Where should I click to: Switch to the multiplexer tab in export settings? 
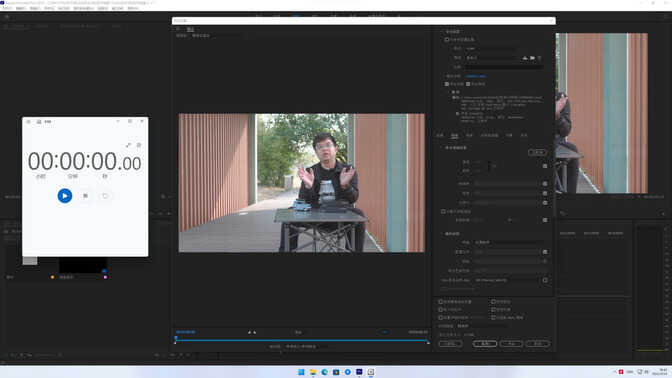click(489, 135)
